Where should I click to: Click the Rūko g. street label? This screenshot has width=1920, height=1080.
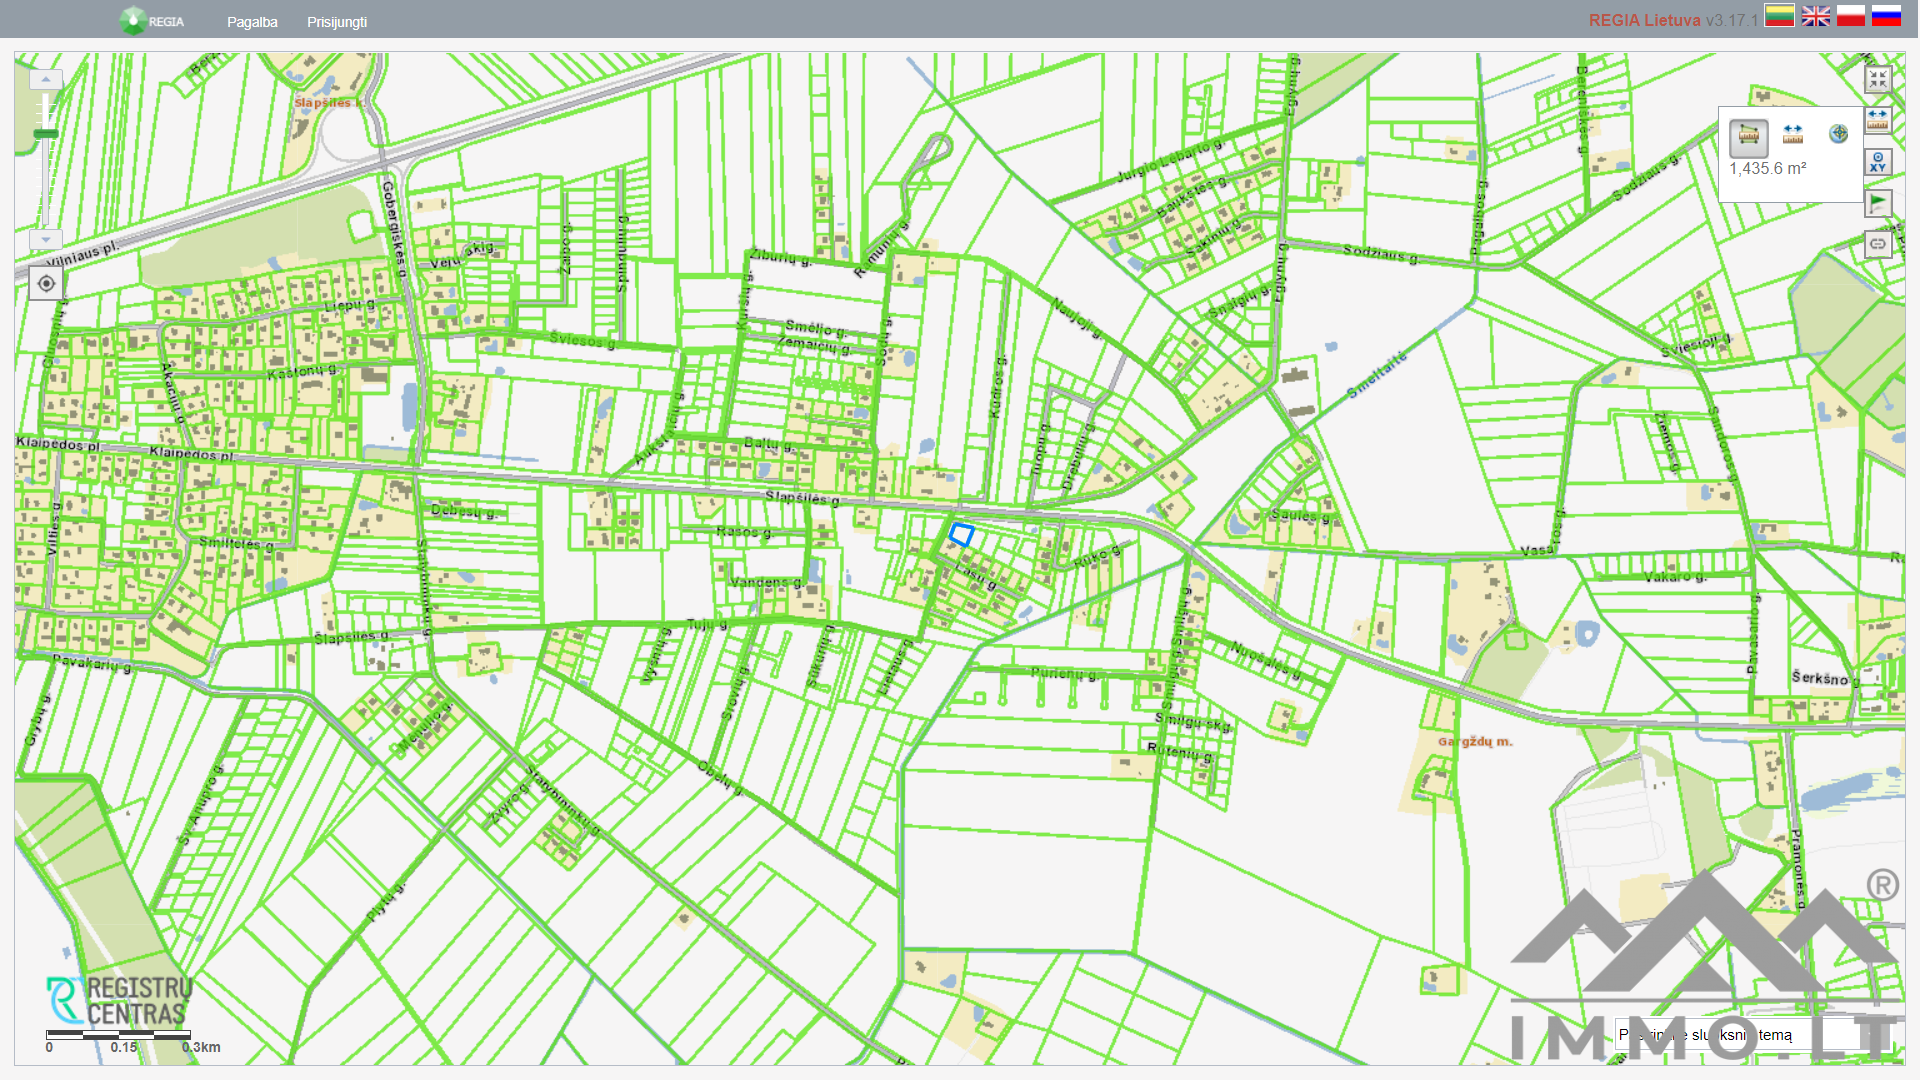tap(1098, 556)
